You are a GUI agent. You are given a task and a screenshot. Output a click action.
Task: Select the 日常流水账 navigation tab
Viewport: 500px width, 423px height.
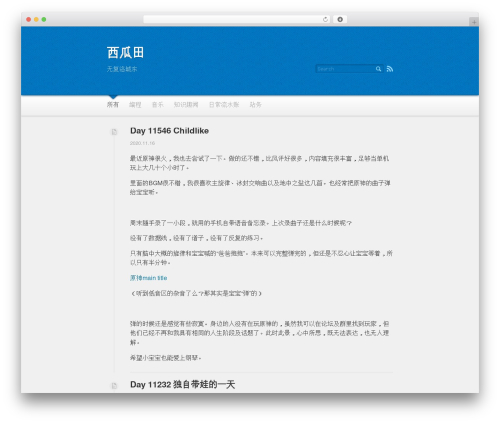coord(224,105)
